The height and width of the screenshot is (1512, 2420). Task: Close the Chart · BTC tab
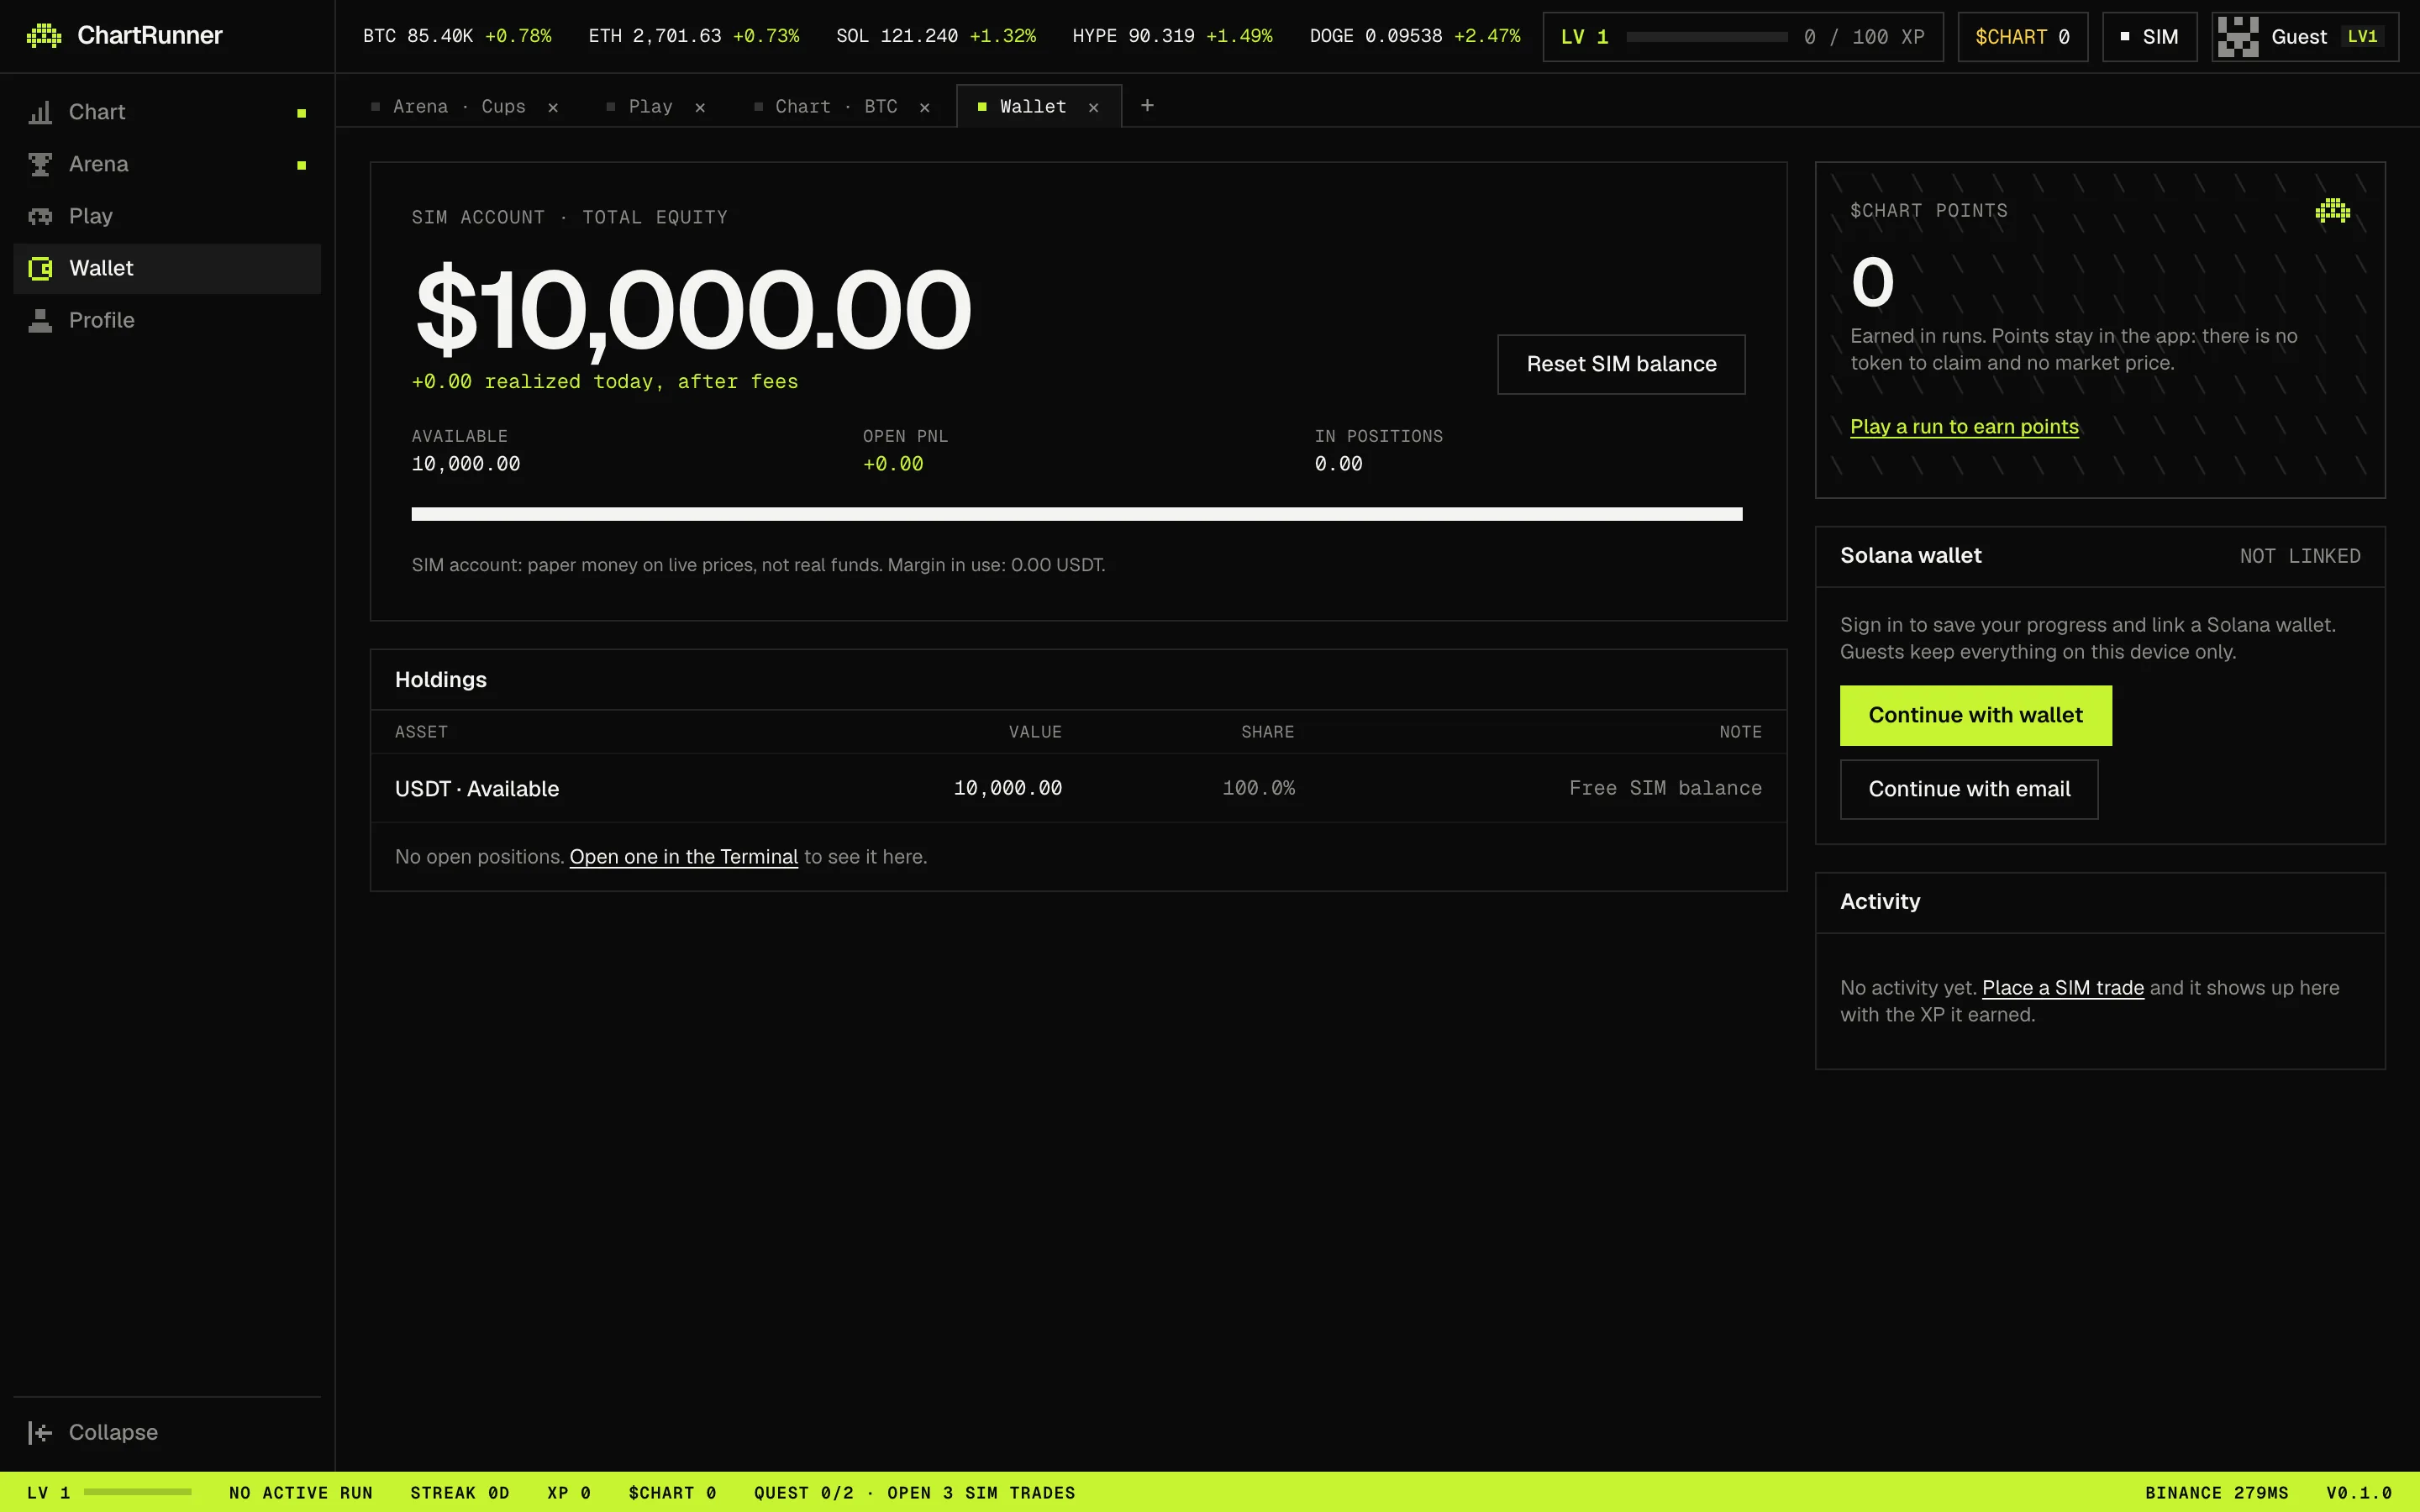[x=925, y=107]
